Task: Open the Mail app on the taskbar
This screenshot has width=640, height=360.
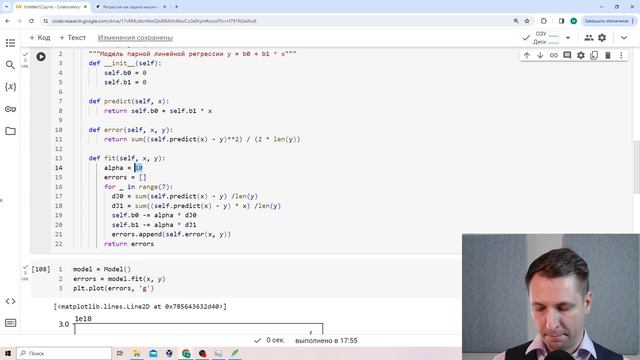Action: pos(153,353)
